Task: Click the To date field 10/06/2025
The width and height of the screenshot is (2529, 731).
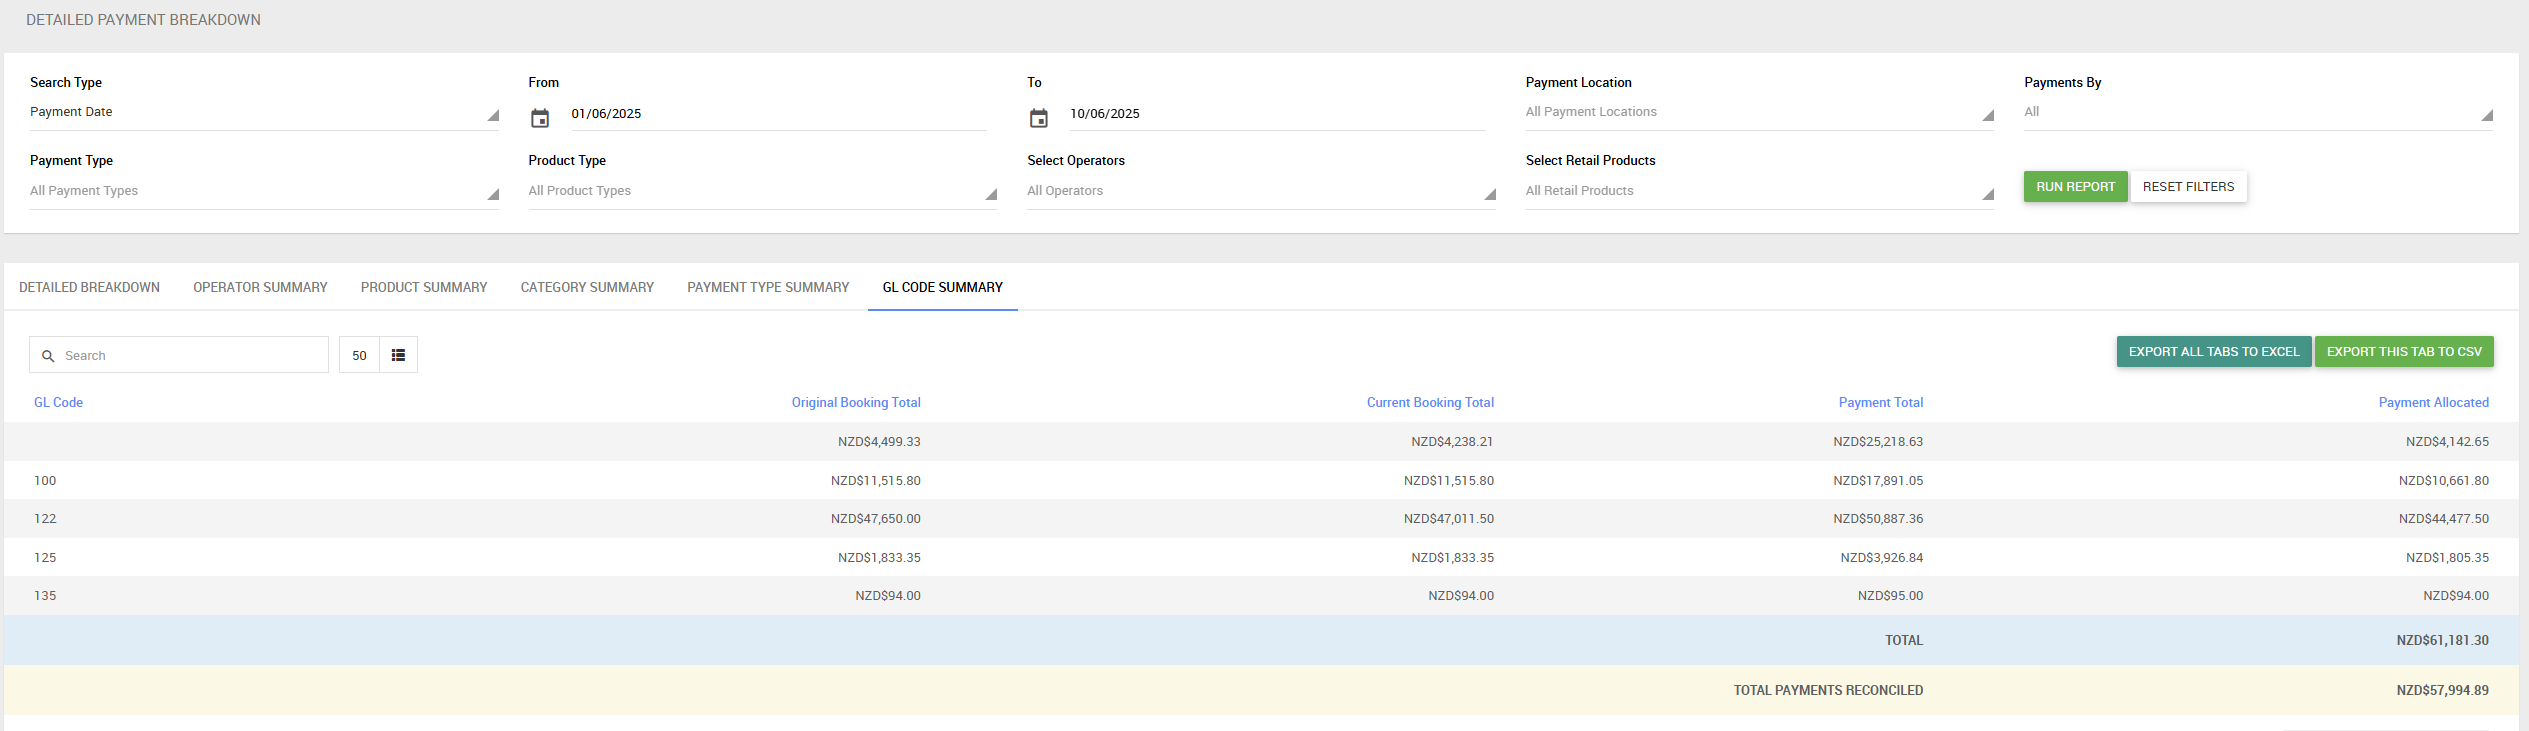Action: 1277,114
